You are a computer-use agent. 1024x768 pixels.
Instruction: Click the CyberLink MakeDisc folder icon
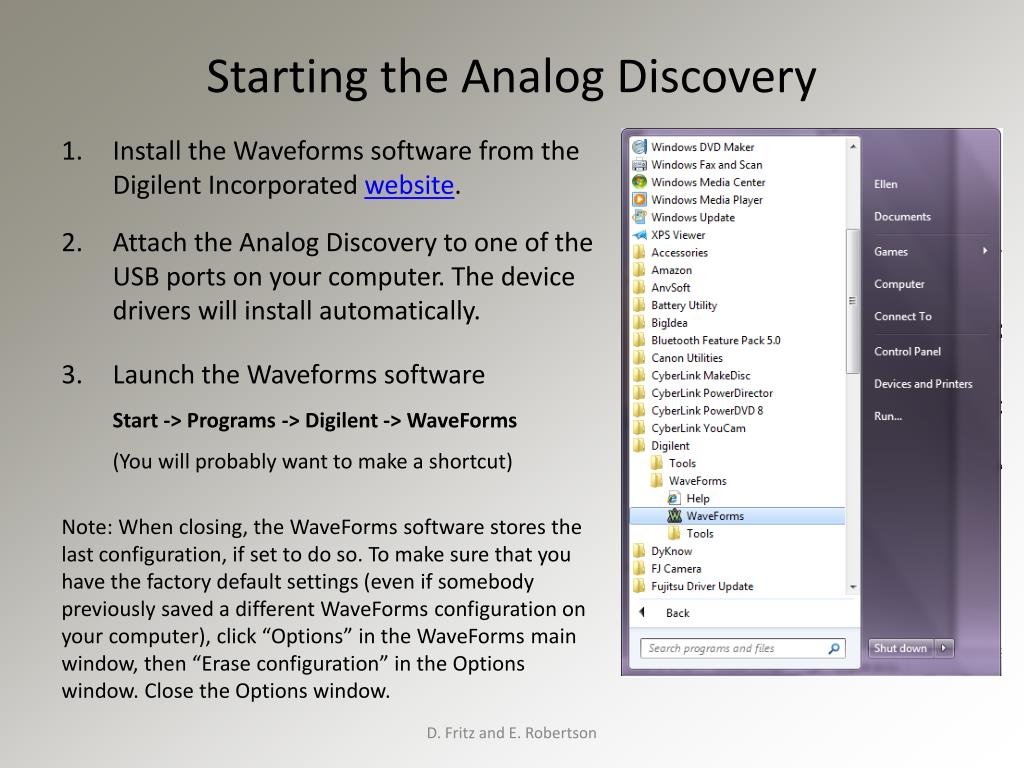[639, 376]
